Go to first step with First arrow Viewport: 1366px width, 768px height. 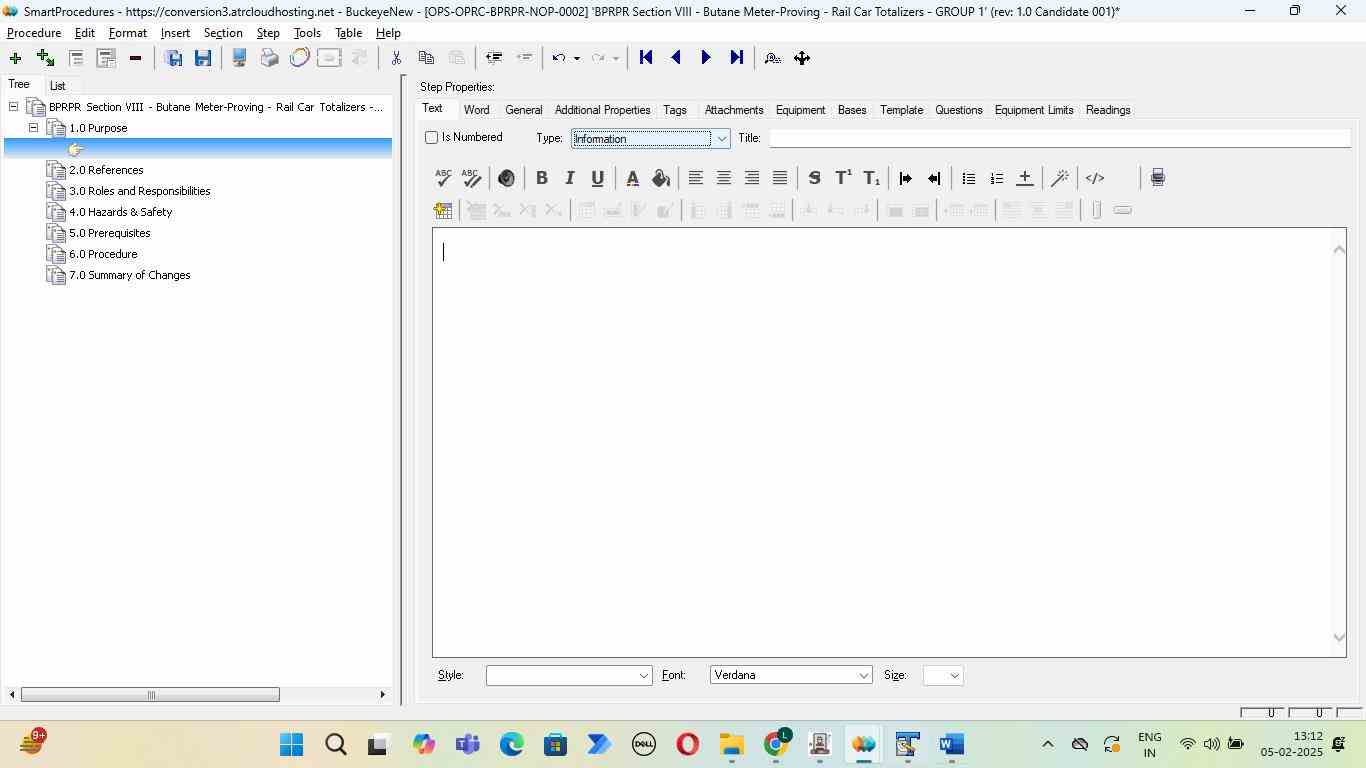point(646,58)
